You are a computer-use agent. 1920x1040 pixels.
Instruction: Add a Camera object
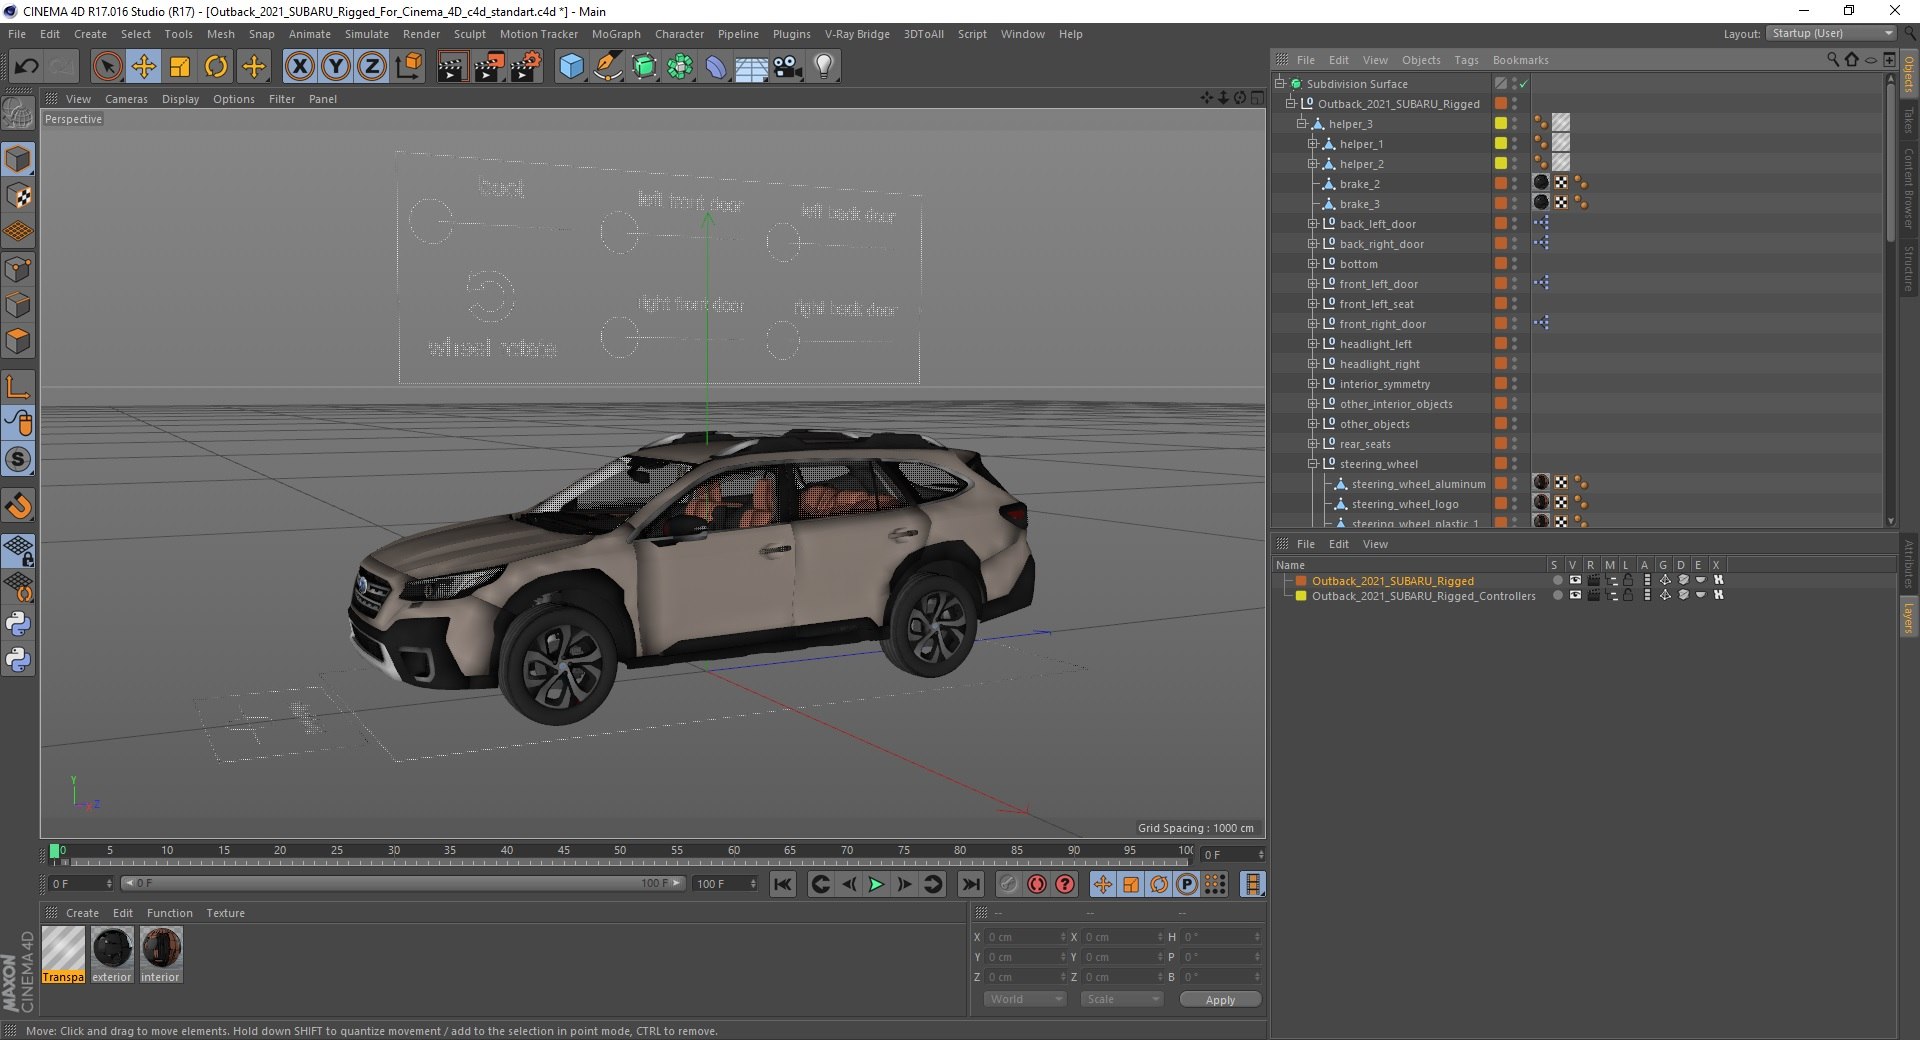click(788, 67)
